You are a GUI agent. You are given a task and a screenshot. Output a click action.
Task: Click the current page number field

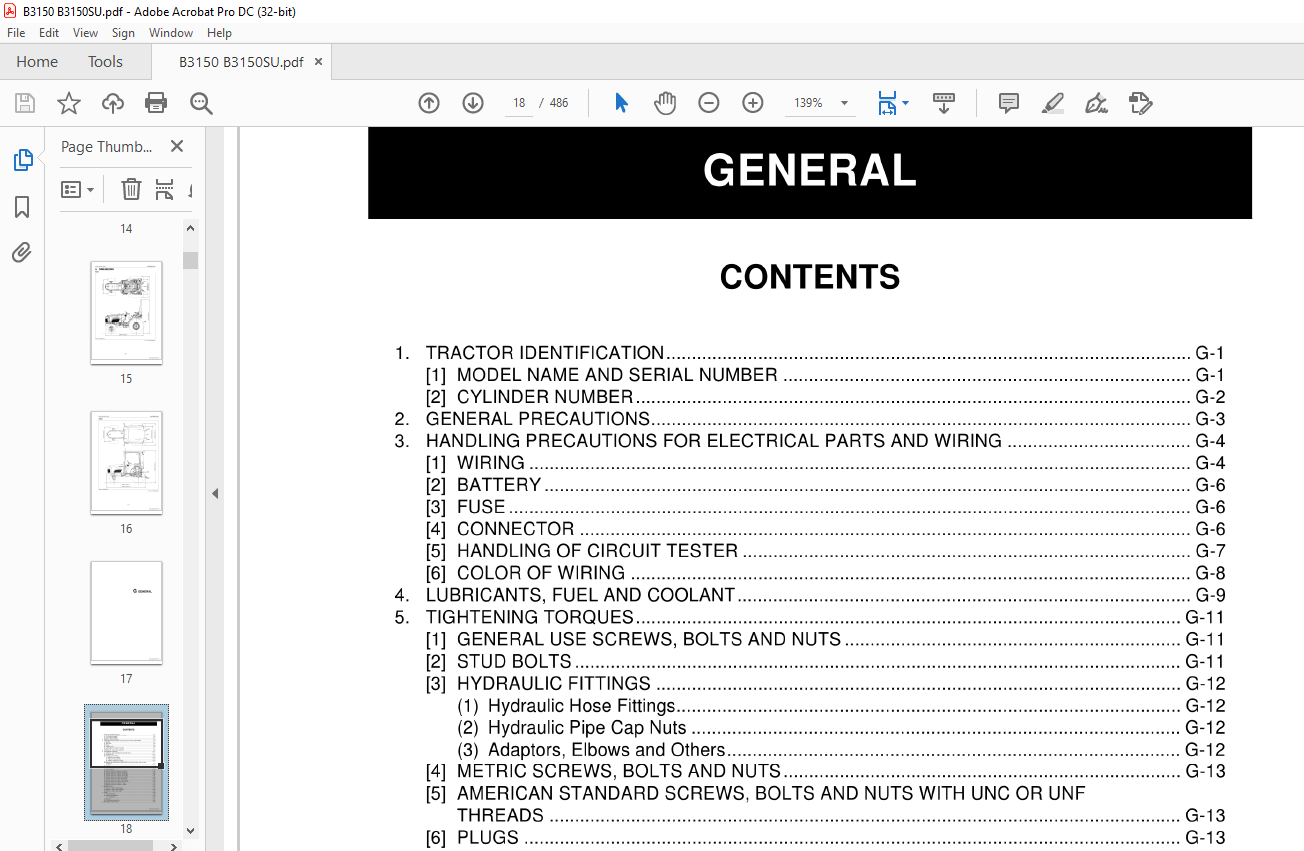click(519, 103)
